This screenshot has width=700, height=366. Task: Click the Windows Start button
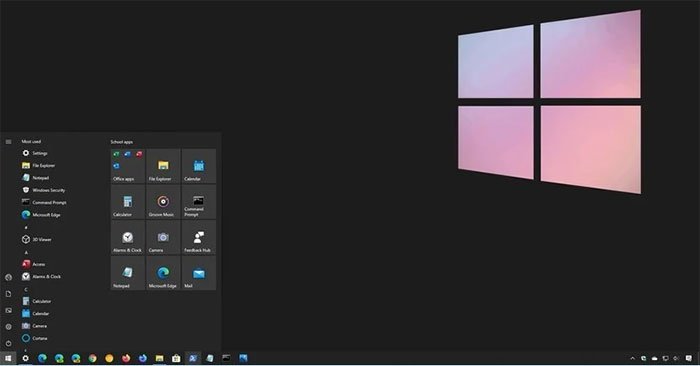pyautogui.click(x=8, y=358)
